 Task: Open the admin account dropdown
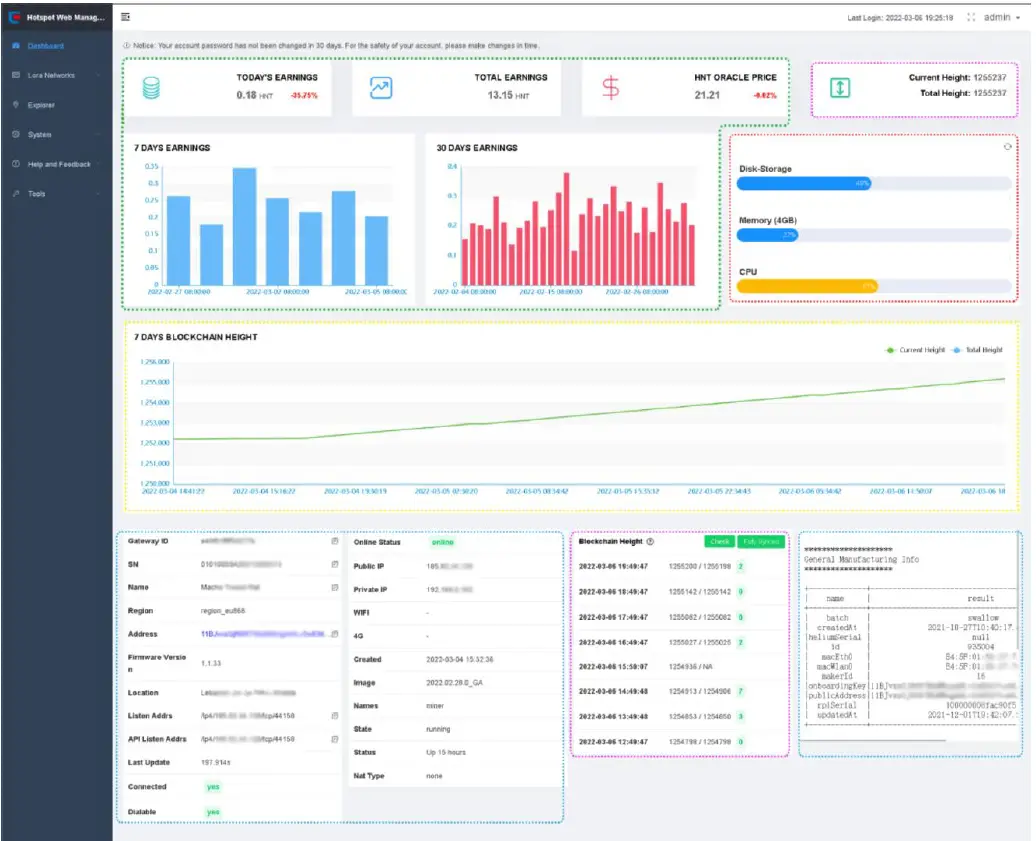click(1000, 18)
